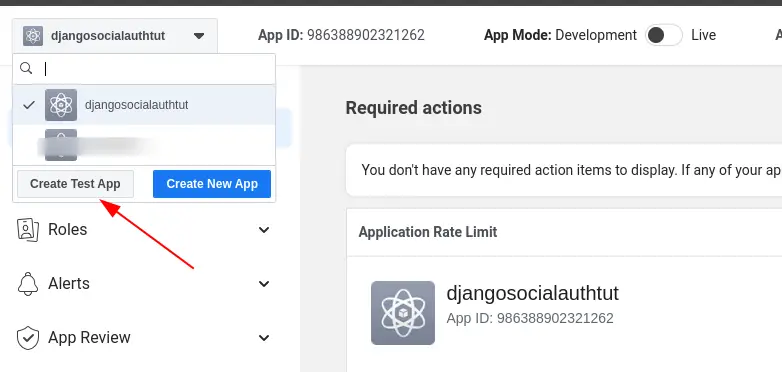Click the djangosocialauthtut heading in rate limit card
The width and height of the screenshot is (782, 372).
click(533, 293)
